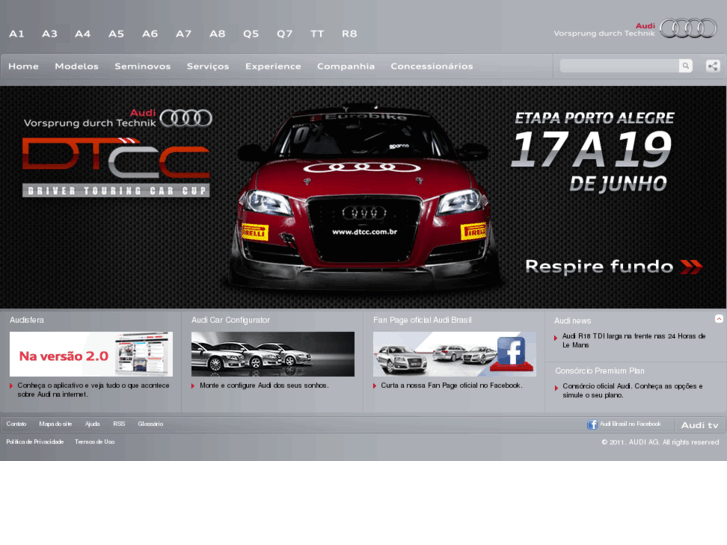
Task: Open the Audi Car Configurator thumbnail image
Action: click(x=273, y=354)
